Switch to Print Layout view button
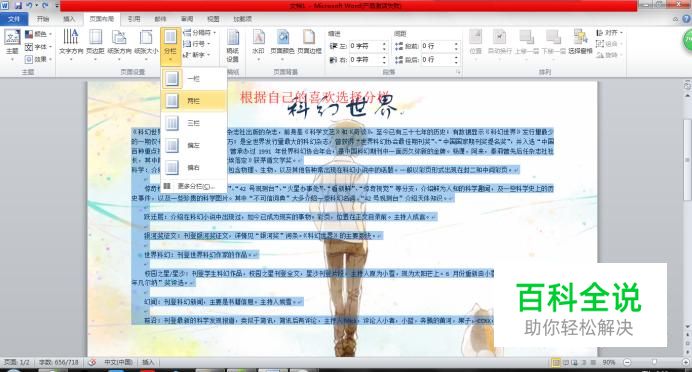The width and height of the screenshot is (692, 372). [x=556, y=362]
